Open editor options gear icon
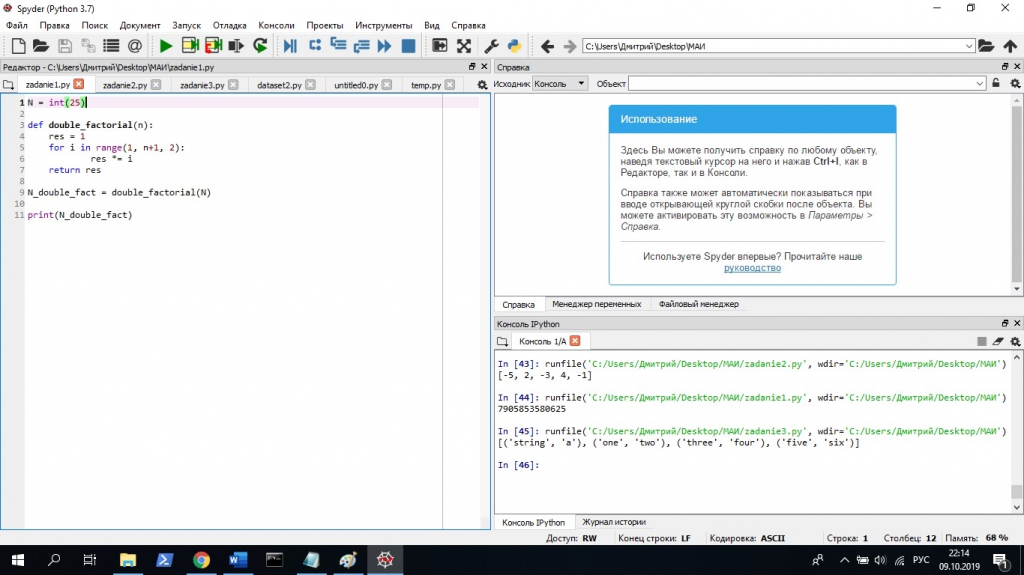Viewport: 1024px width, 575px height. [x=482, y=85]
